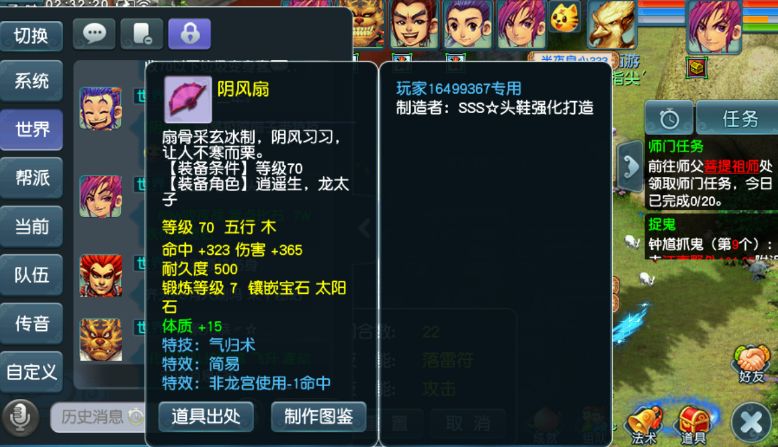Open the 法术 bell spell icon
Viewport: 778px width, 447px height.
(645, 425)
